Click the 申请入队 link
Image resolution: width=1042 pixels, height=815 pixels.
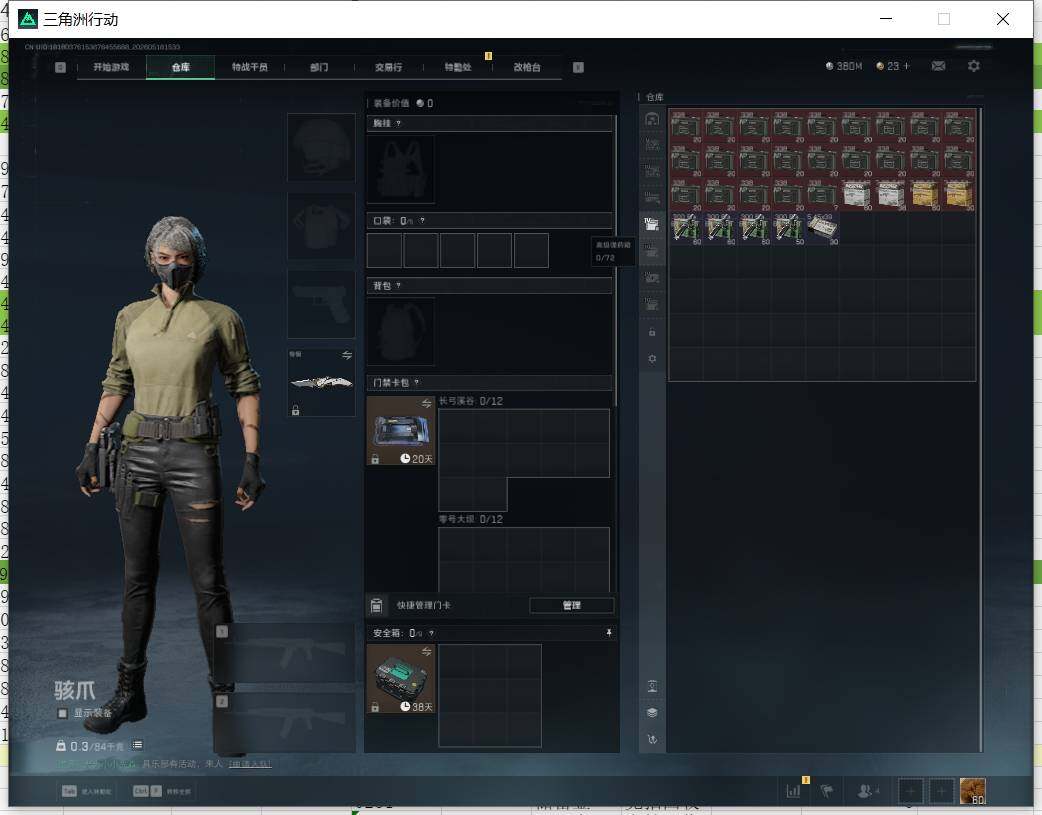(x=250, y=764)
